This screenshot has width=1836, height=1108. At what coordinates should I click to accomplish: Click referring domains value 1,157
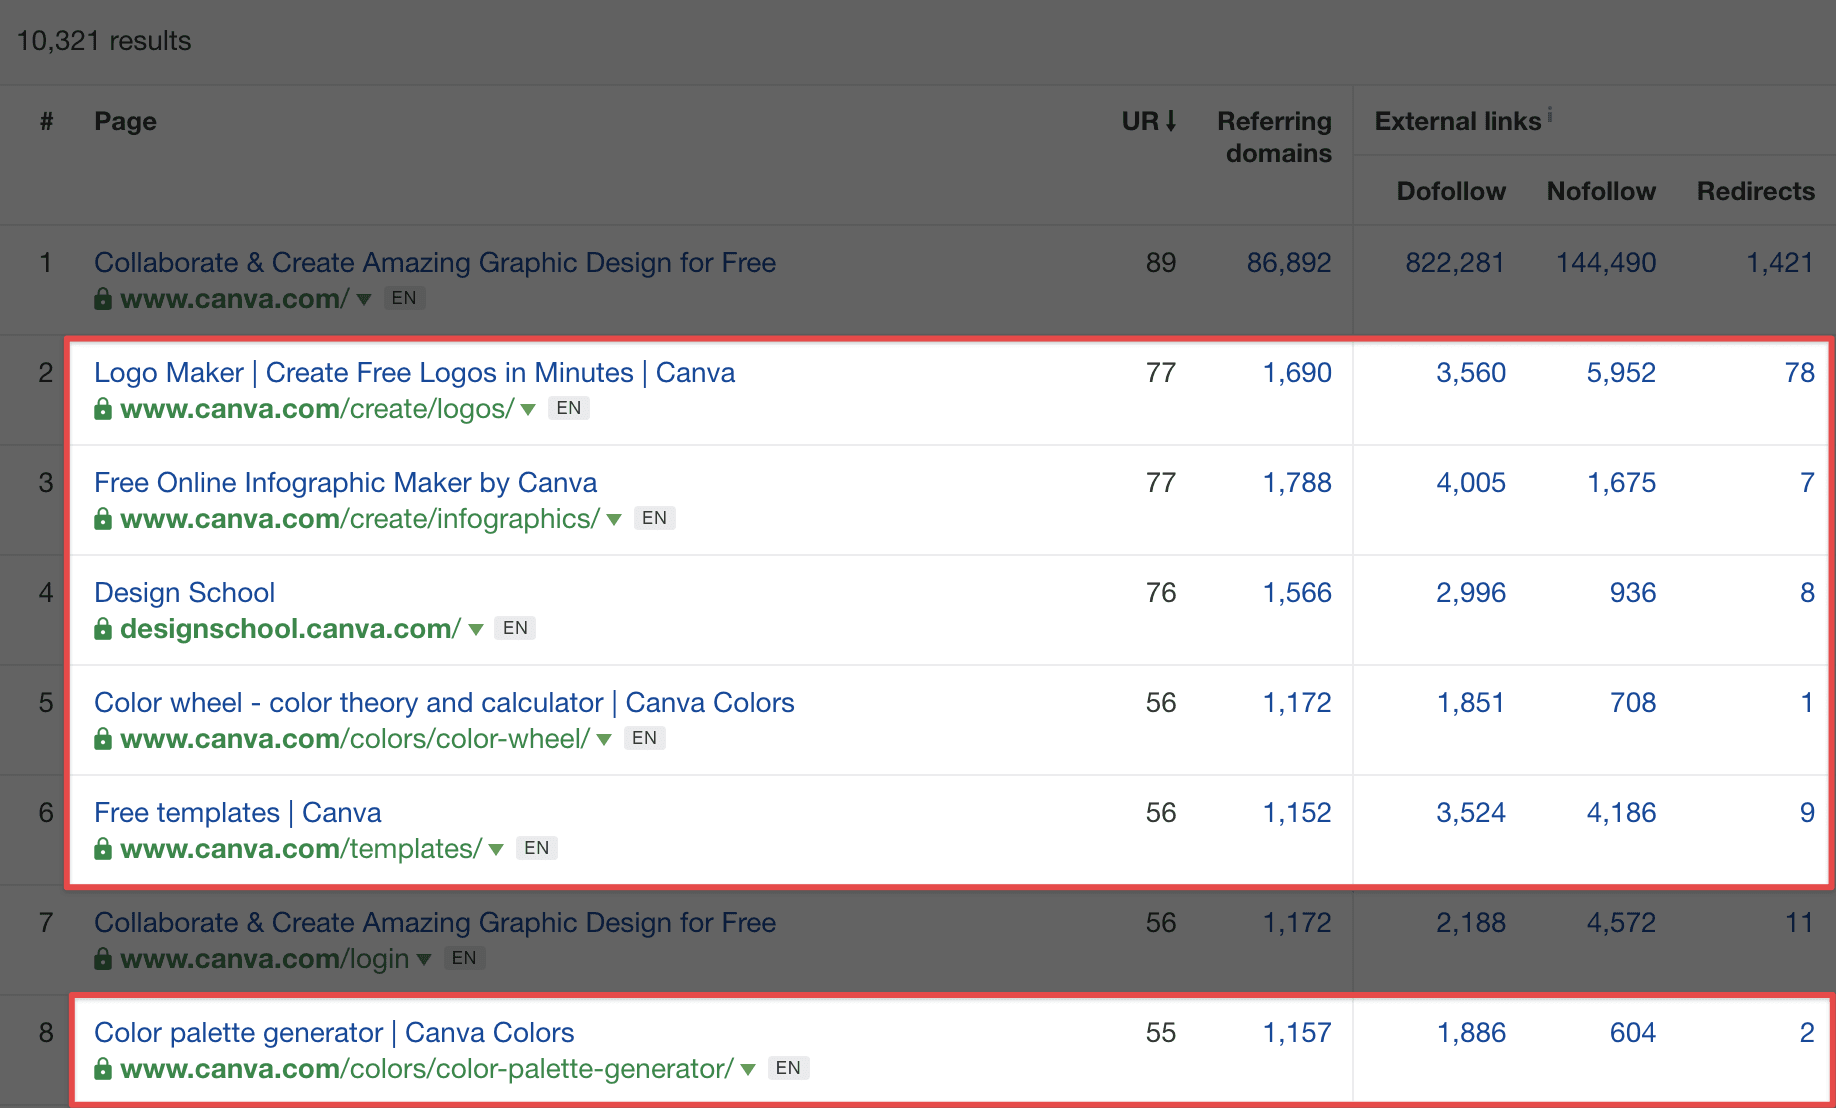point(1297,1033)
